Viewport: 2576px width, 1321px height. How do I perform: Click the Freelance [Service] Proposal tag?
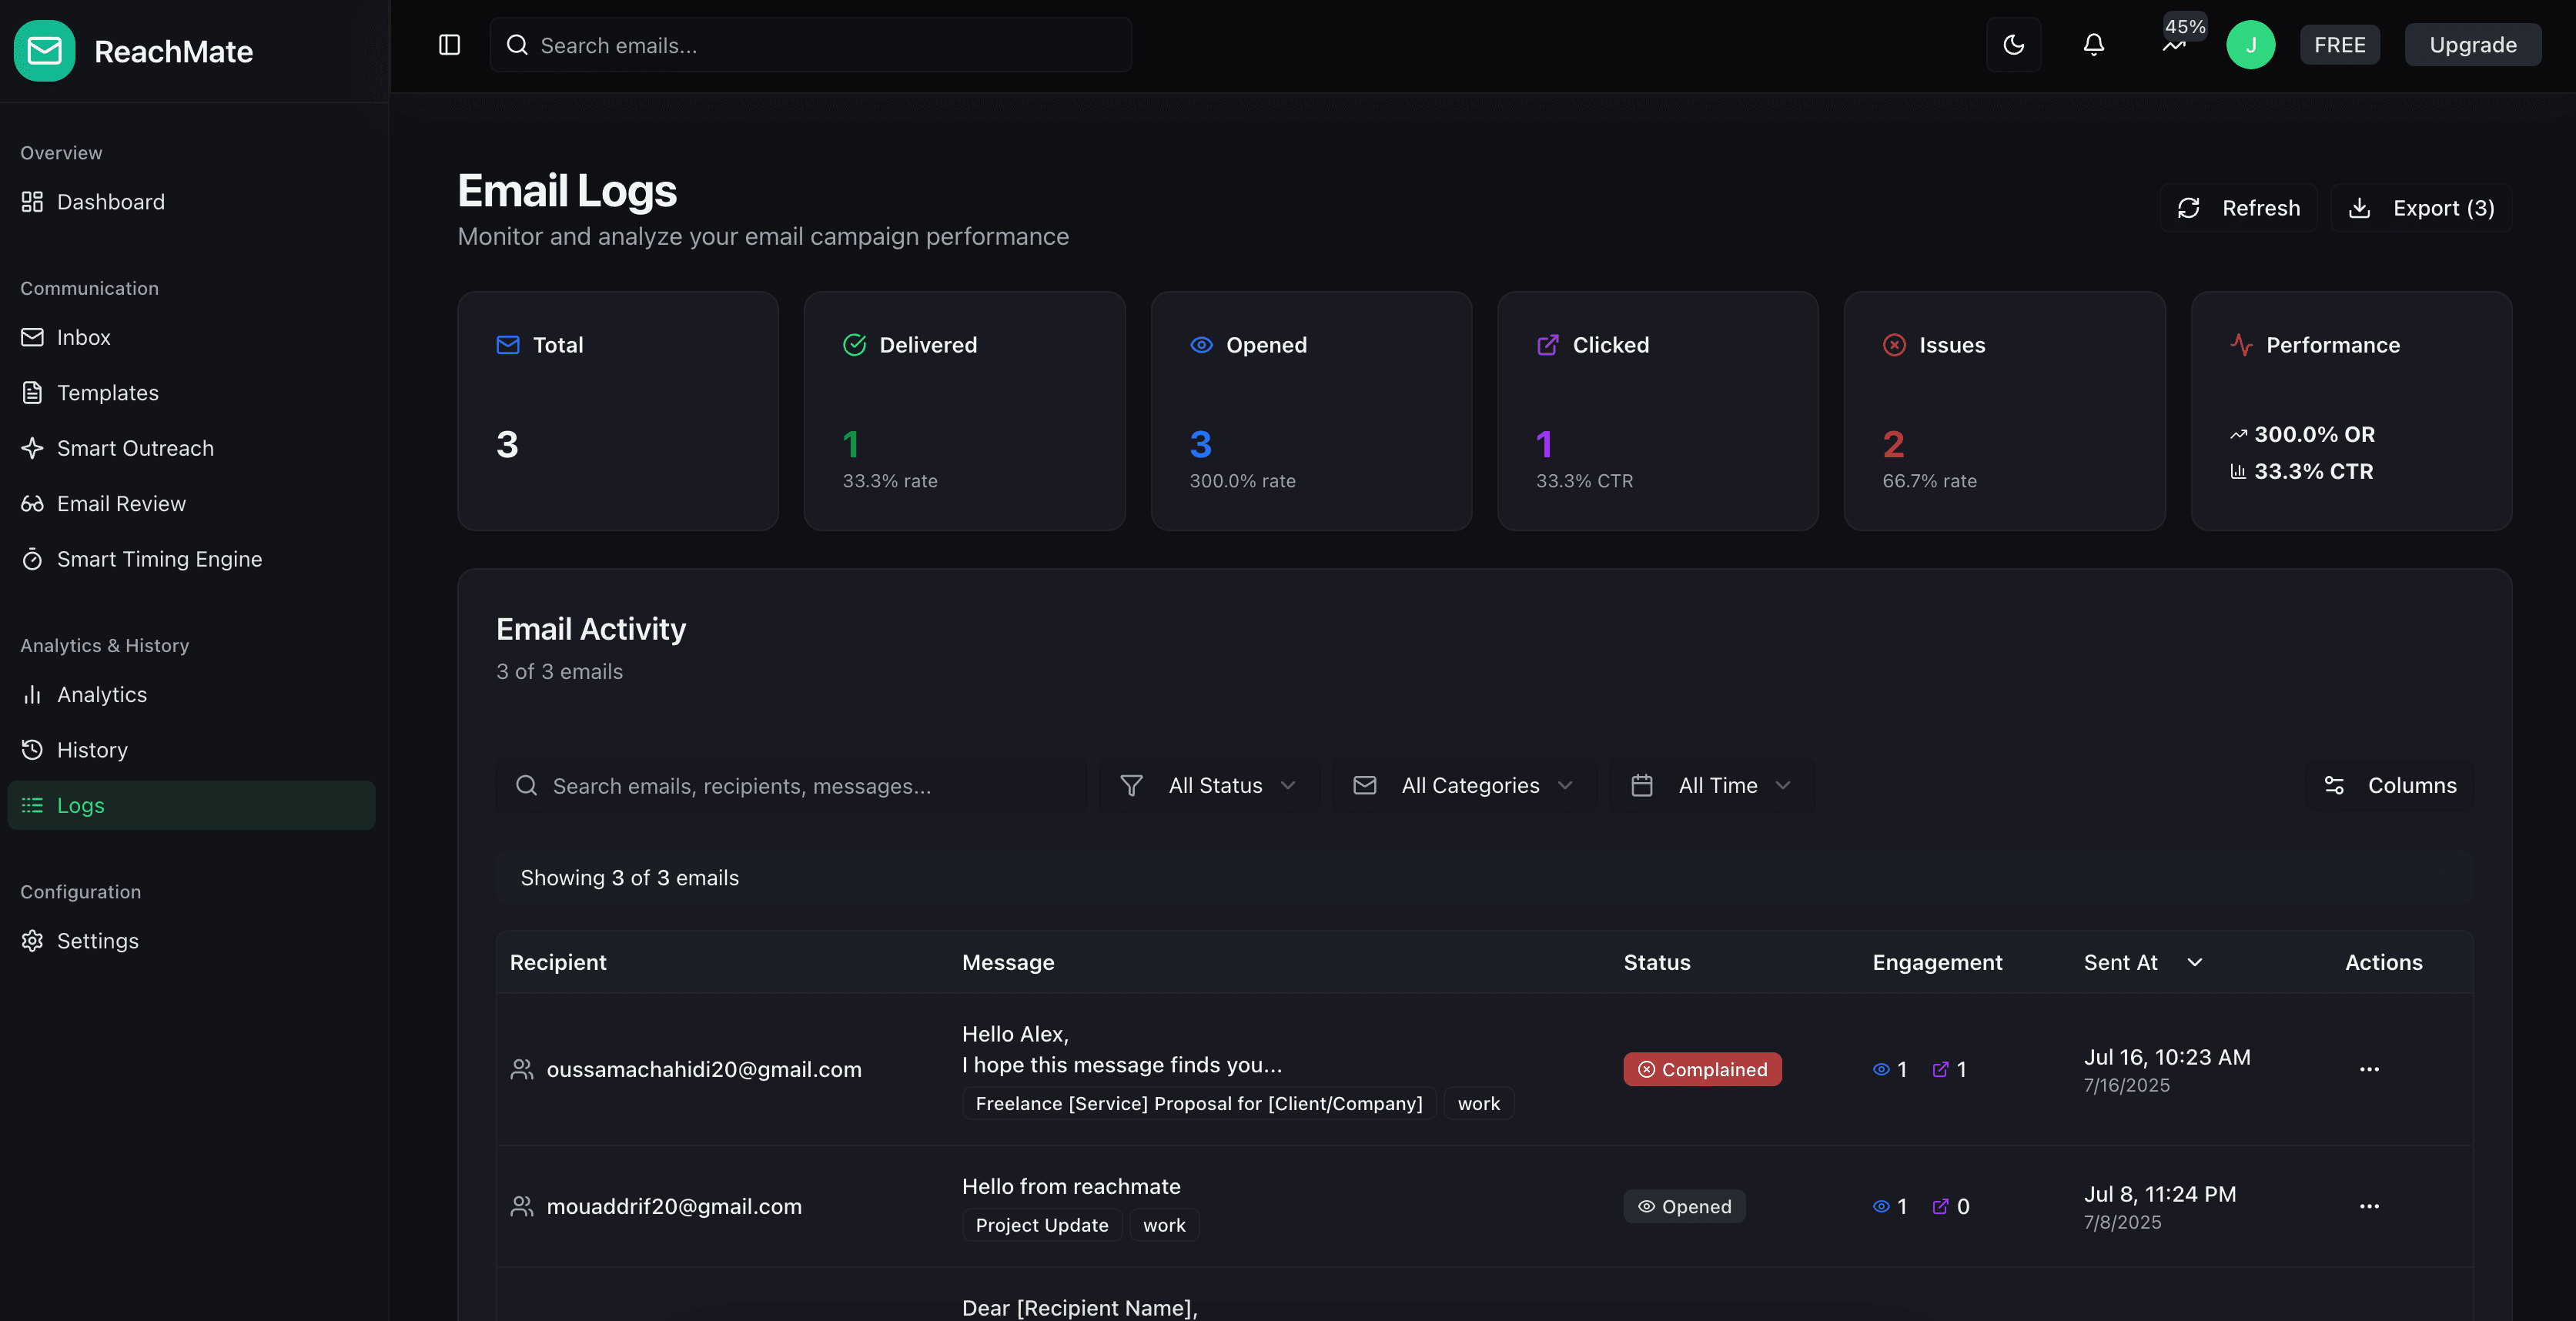click(x=1199, y=1103)
